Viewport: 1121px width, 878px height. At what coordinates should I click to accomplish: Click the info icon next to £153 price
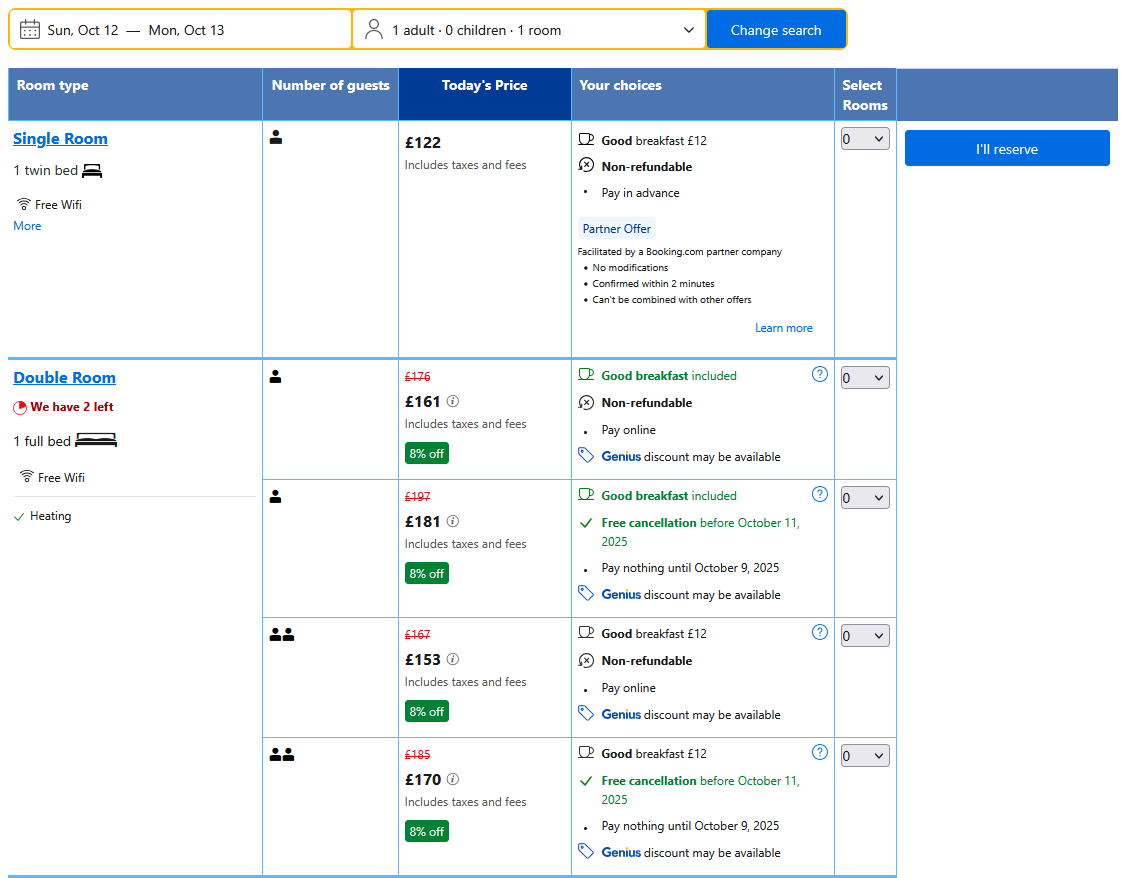point(453,659)
